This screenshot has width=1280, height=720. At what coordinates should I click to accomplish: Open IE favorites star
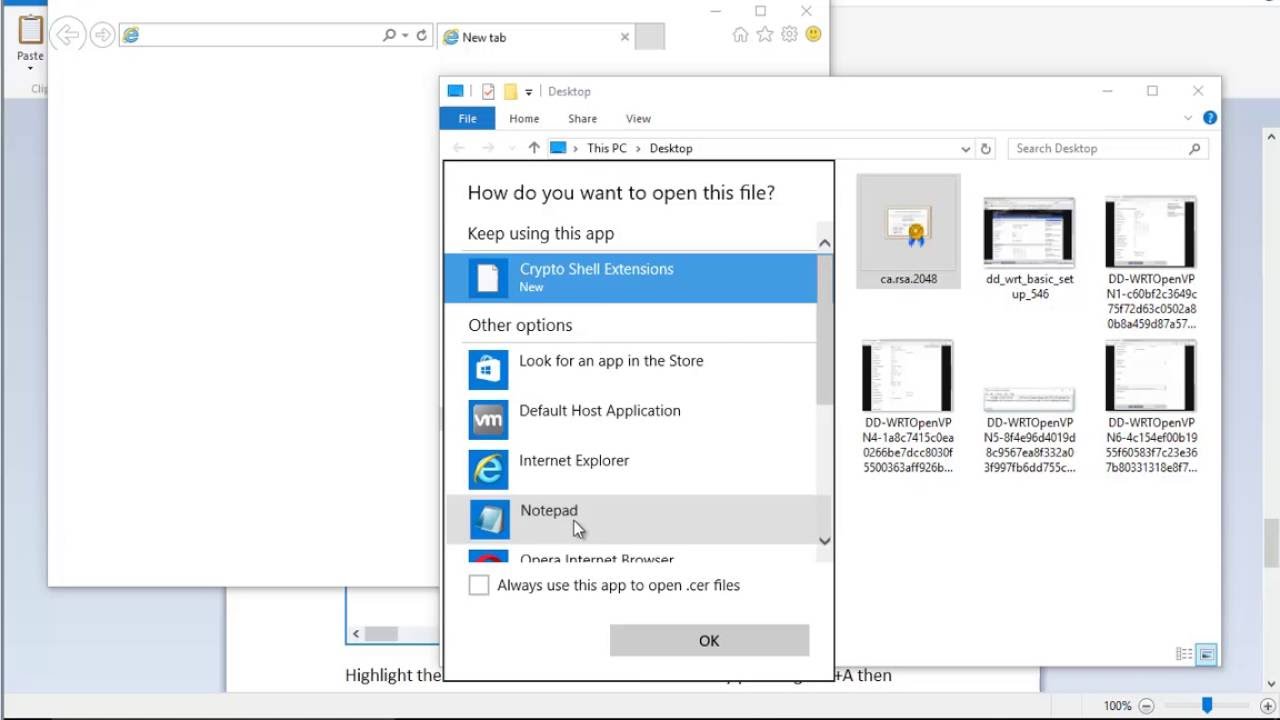(x=765, y=35)
